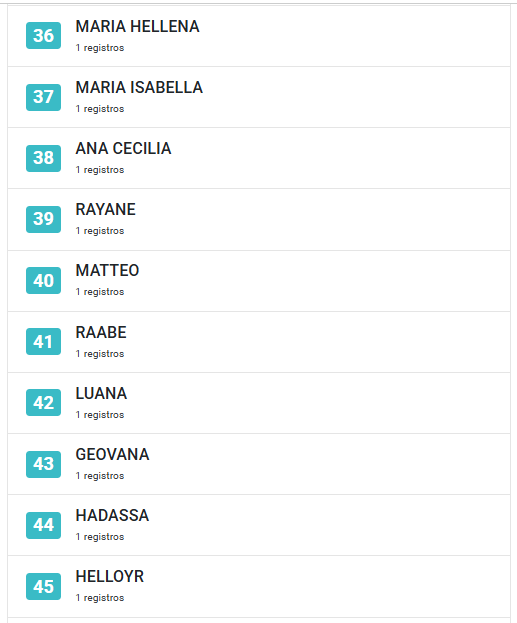Click the number 38 rank badge
Screen dimensions: 517x623
[43, 158]
